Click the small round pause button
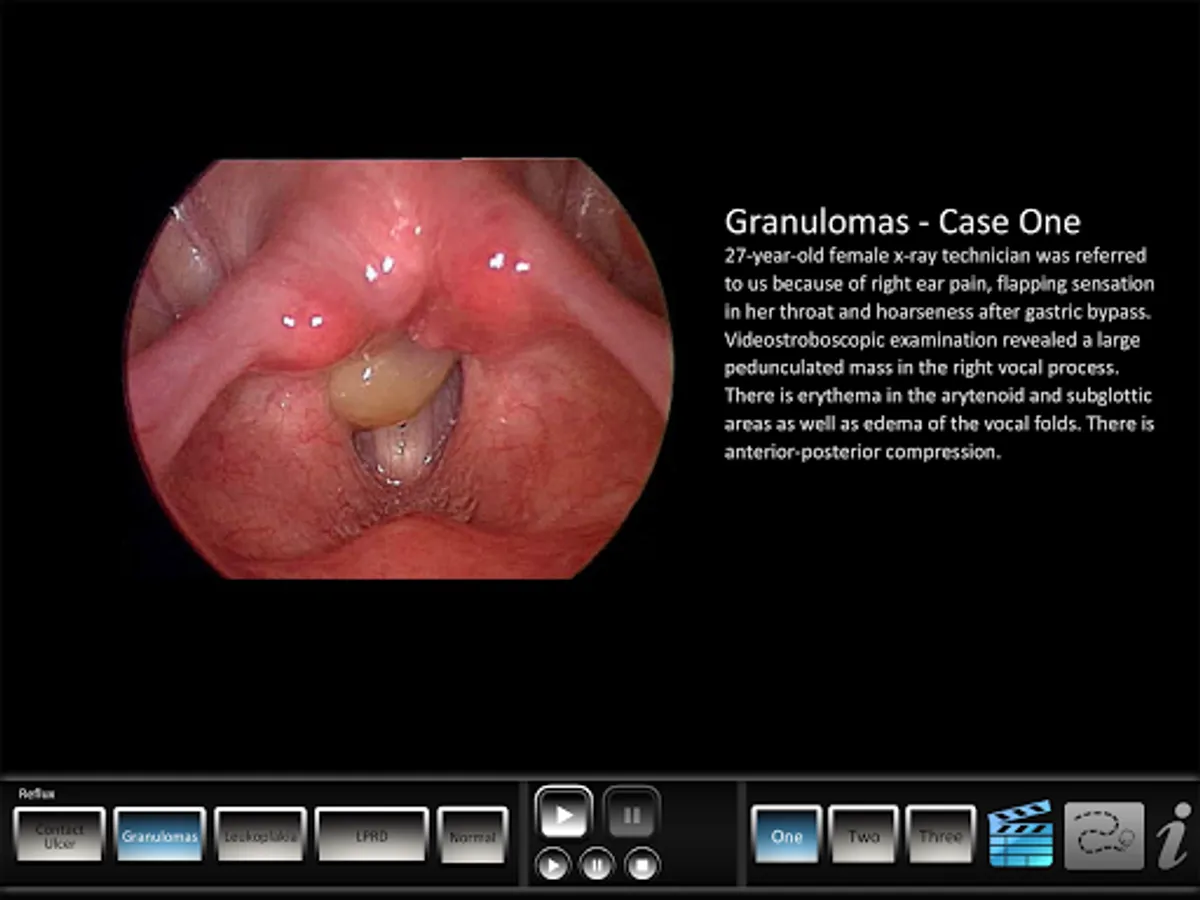Screen dimensions: 1200x900 [596, 863]
